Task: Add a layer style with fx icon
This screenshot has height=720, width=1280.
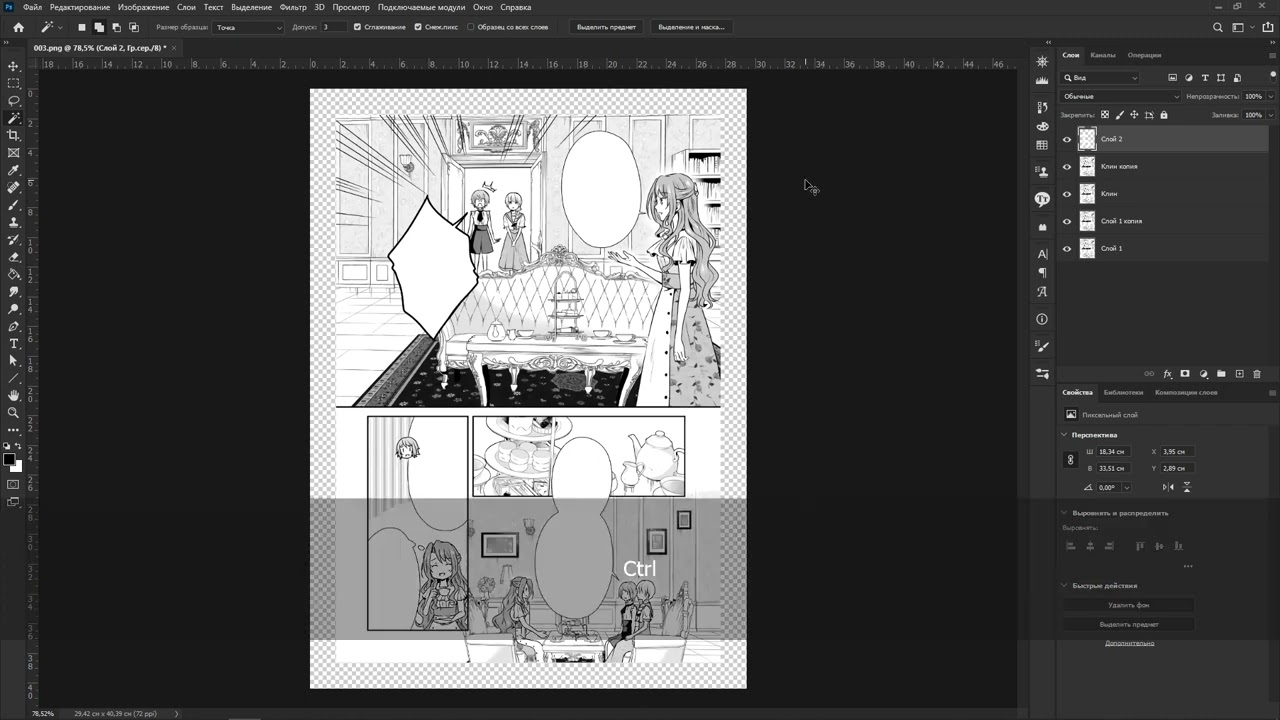Action: (1167, 374)
